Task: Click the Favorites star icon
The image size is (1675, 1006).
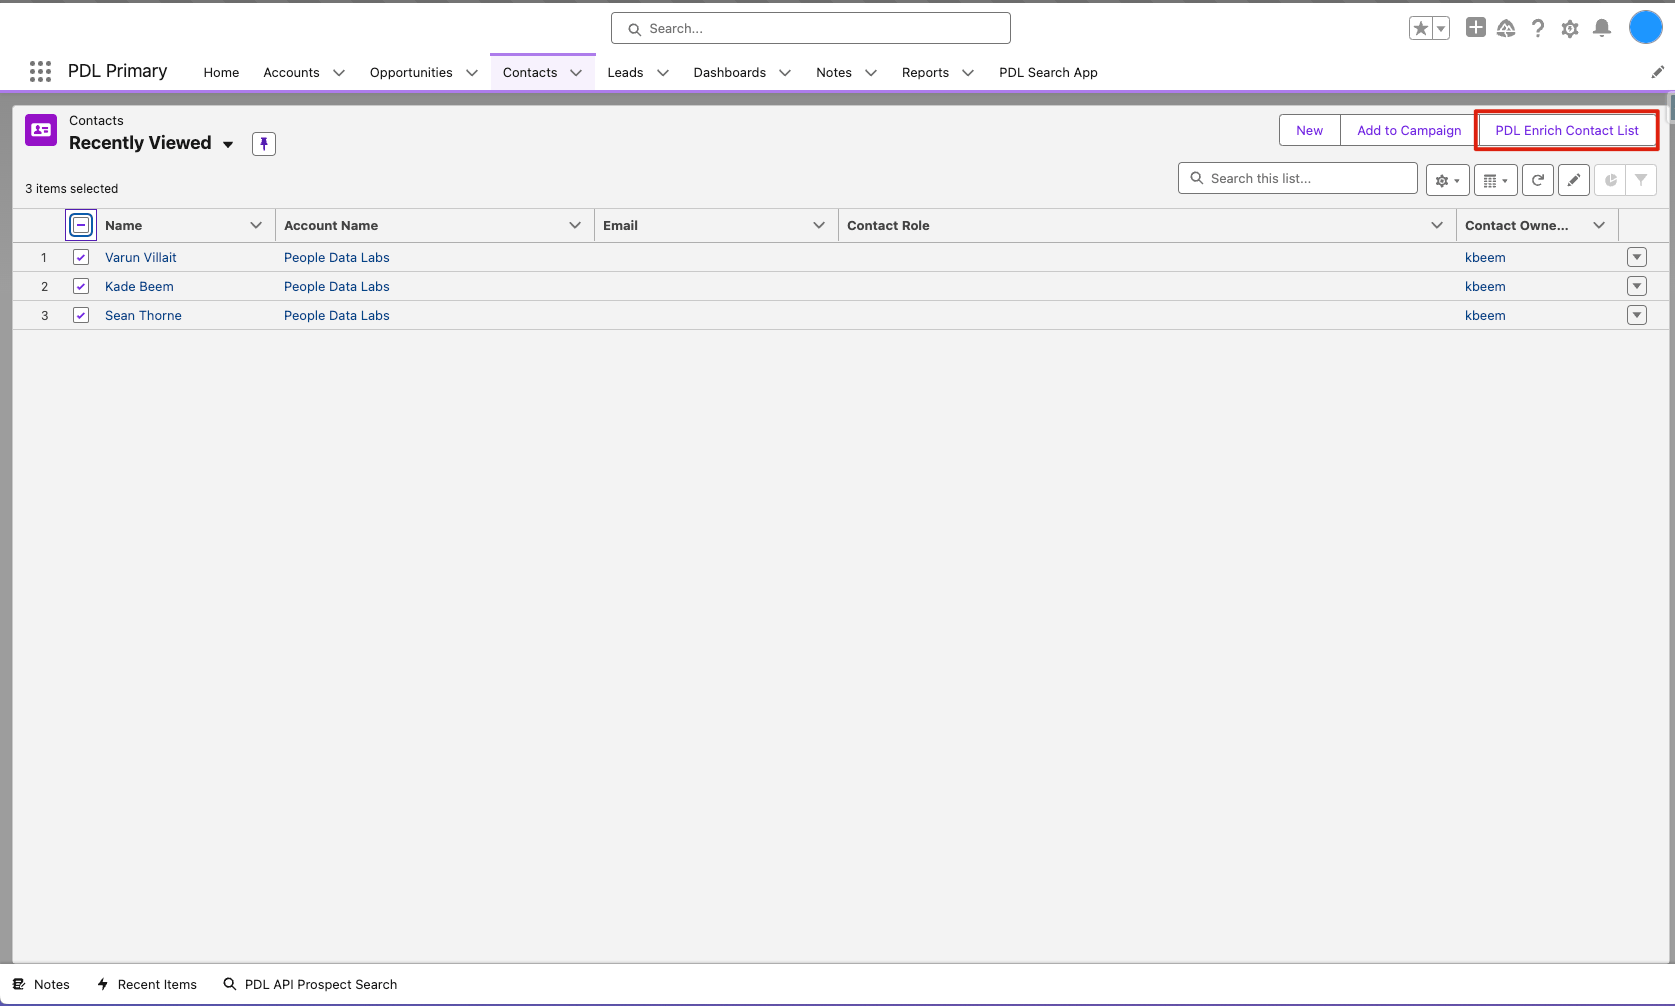Action: coord(1420,29)
